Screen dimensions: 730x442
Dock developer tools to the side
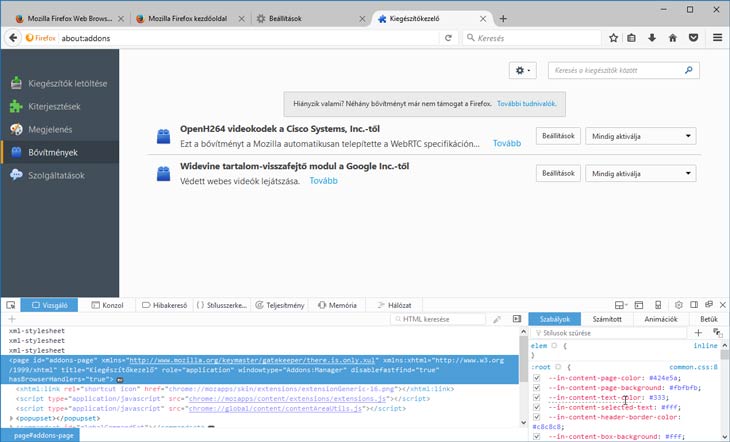tap(694, 305)
